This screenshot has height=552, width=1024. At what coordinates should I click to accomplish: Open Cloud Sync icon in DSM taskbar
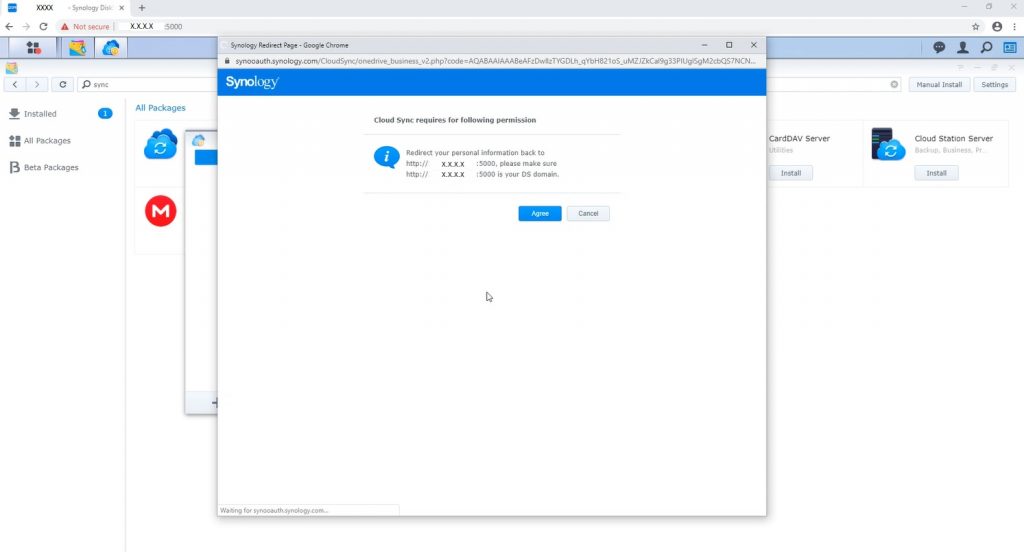coord(111,48)
